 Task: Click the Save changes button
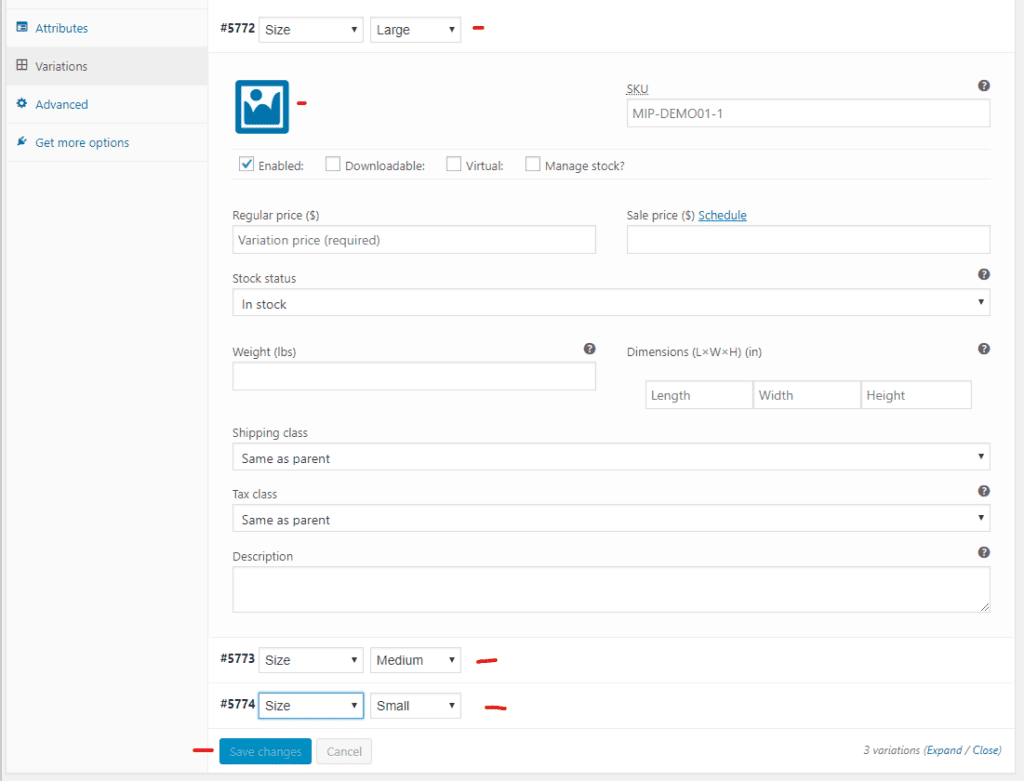pos(265,752)
